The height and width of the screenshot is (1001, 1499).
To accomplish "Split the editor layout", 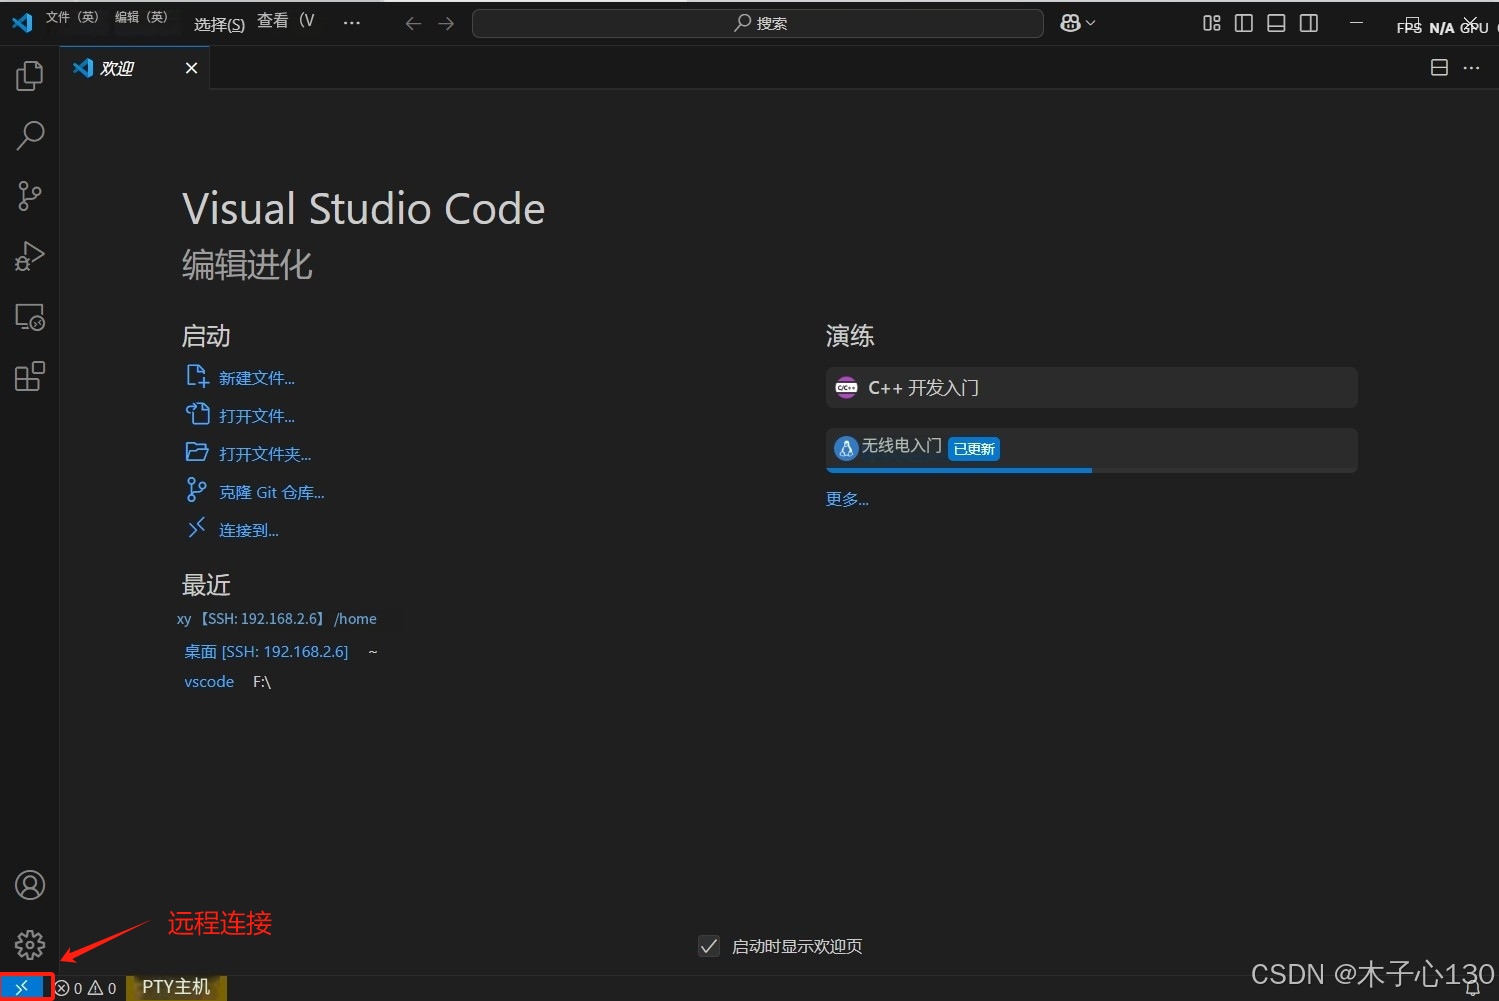I will tap(1439, 68).
